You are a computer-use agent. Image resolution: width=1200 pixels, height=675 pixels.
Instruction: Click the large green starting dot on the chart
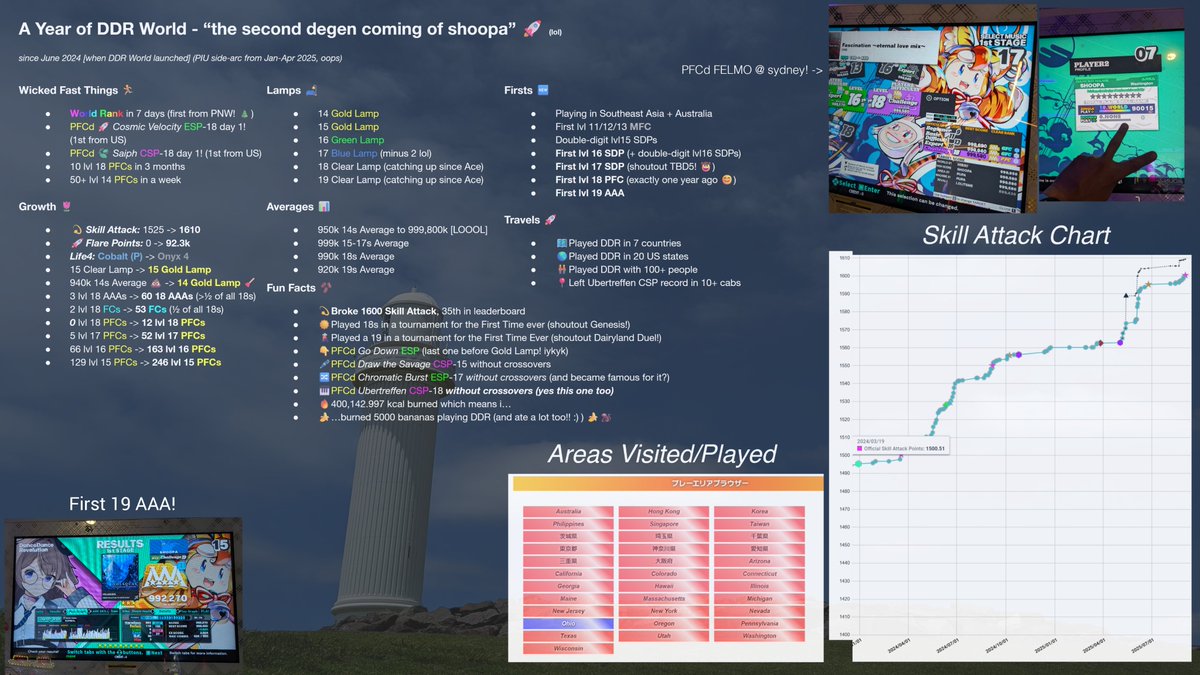tap(857, 464)
